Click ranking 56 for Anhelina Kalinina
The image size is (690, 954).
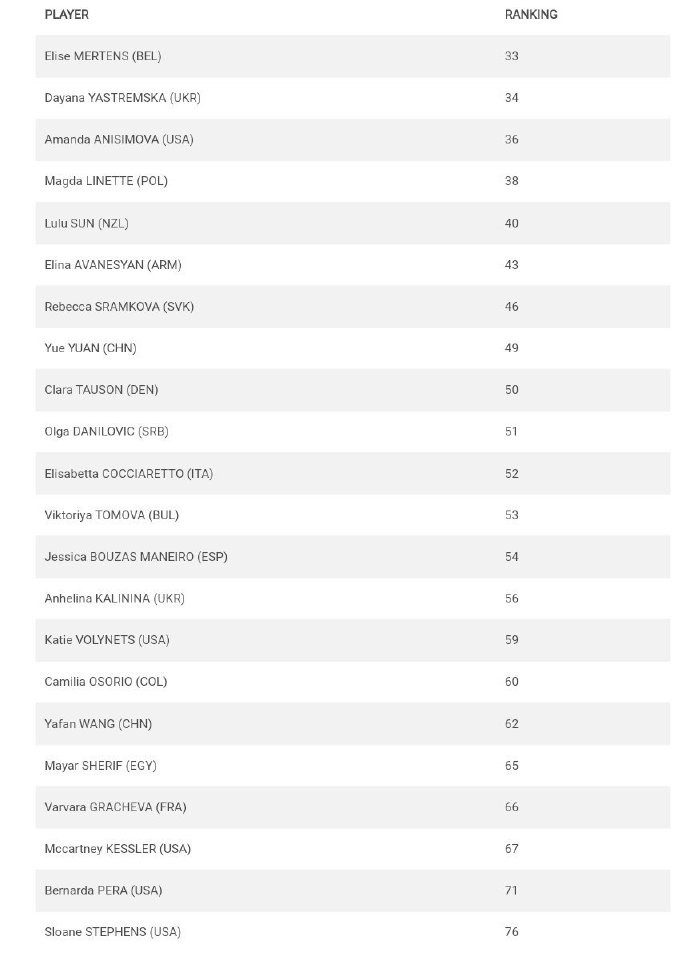pyautogui.click(x=512, y=599)
